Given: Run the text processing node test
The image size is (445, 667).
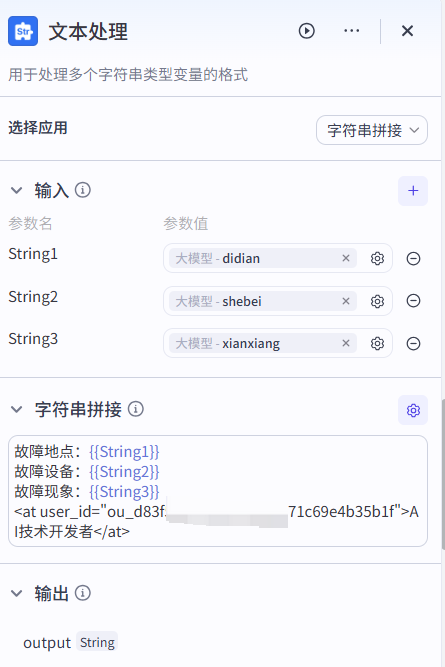Looking at the screenshot, I should [x=306, y=31].
